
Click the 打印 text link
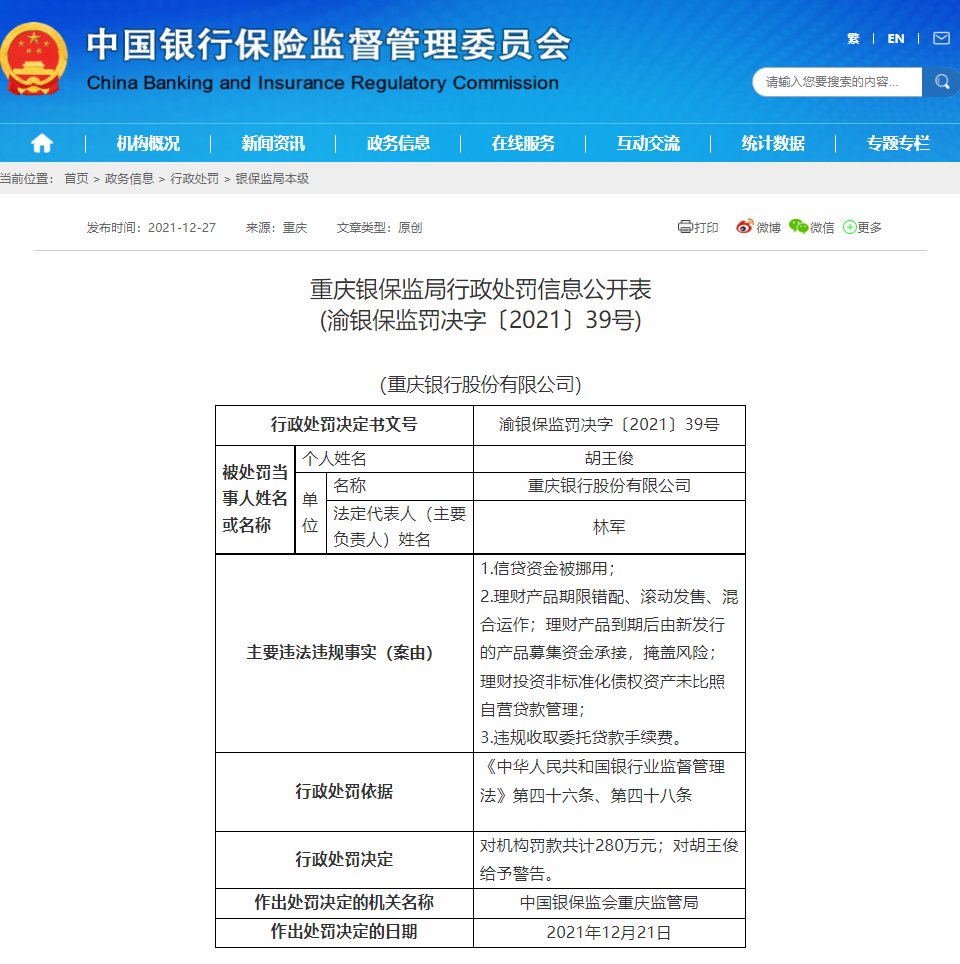[706, 227]
